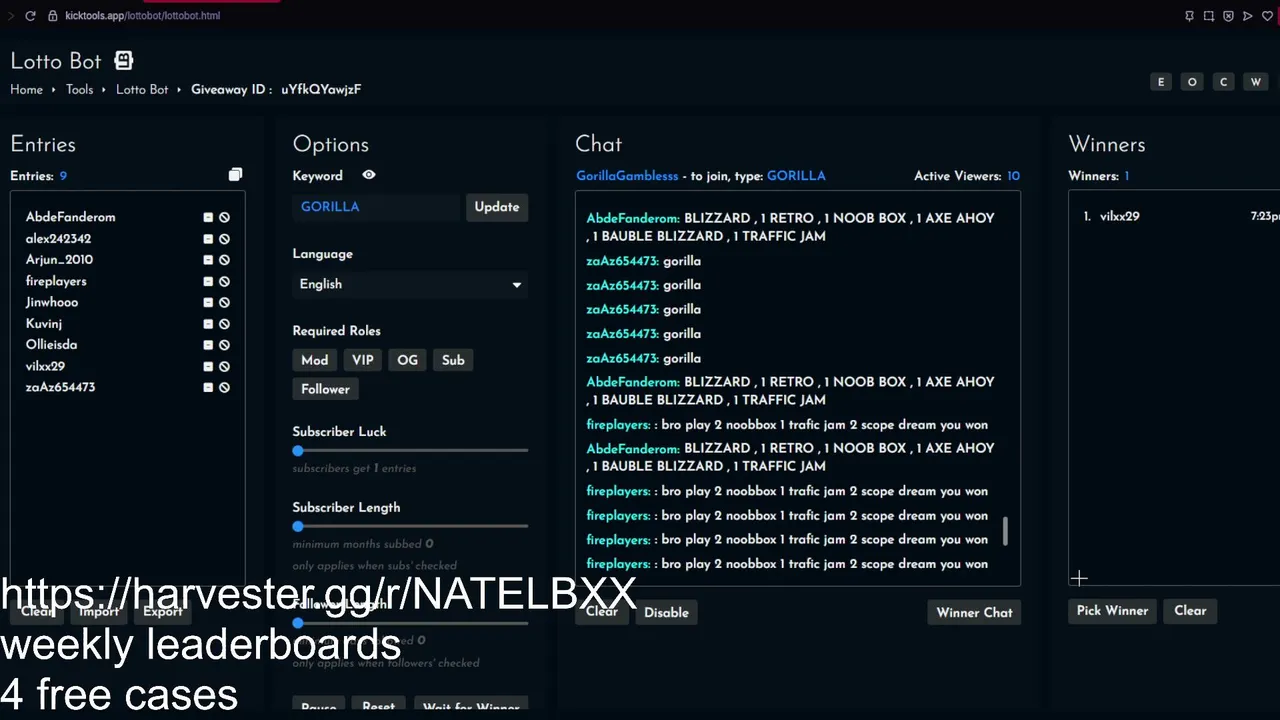The image size is (1280, 720).
Task: Toggle the C panel button
Action: [1223, 82]
